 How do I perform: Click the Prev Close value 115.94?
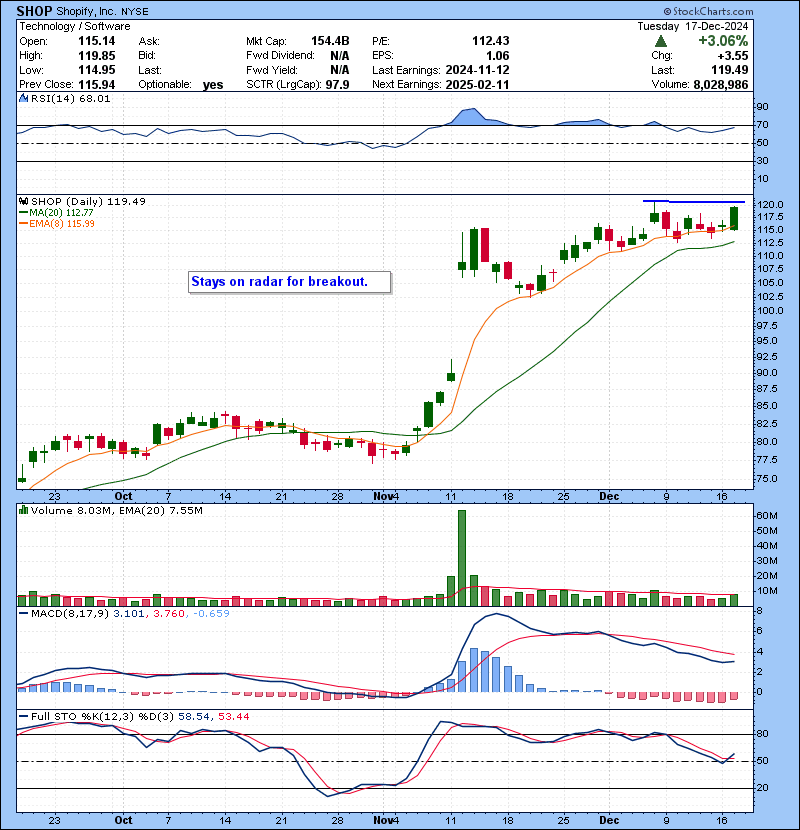[x=96, y=84]
